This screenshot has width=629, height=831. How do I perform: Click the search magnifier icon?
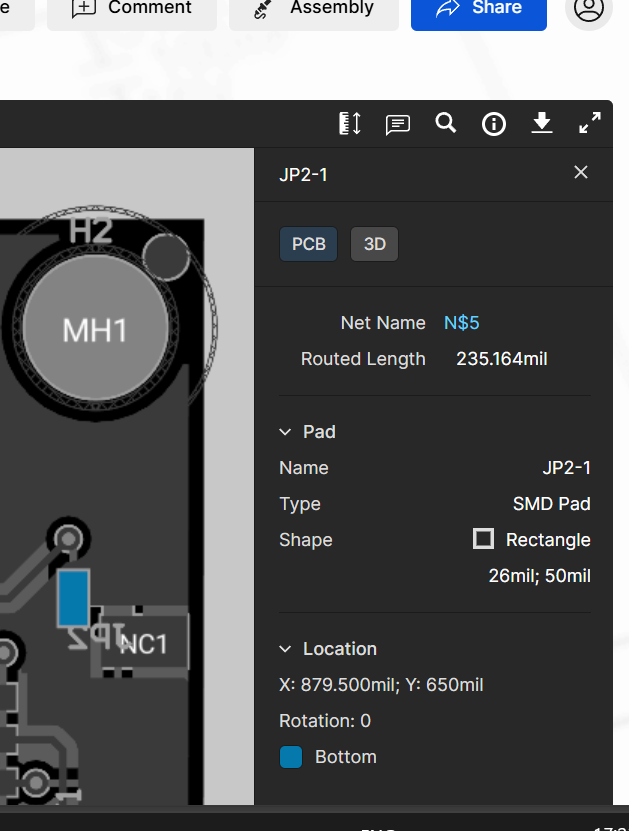tap(446, 123)
